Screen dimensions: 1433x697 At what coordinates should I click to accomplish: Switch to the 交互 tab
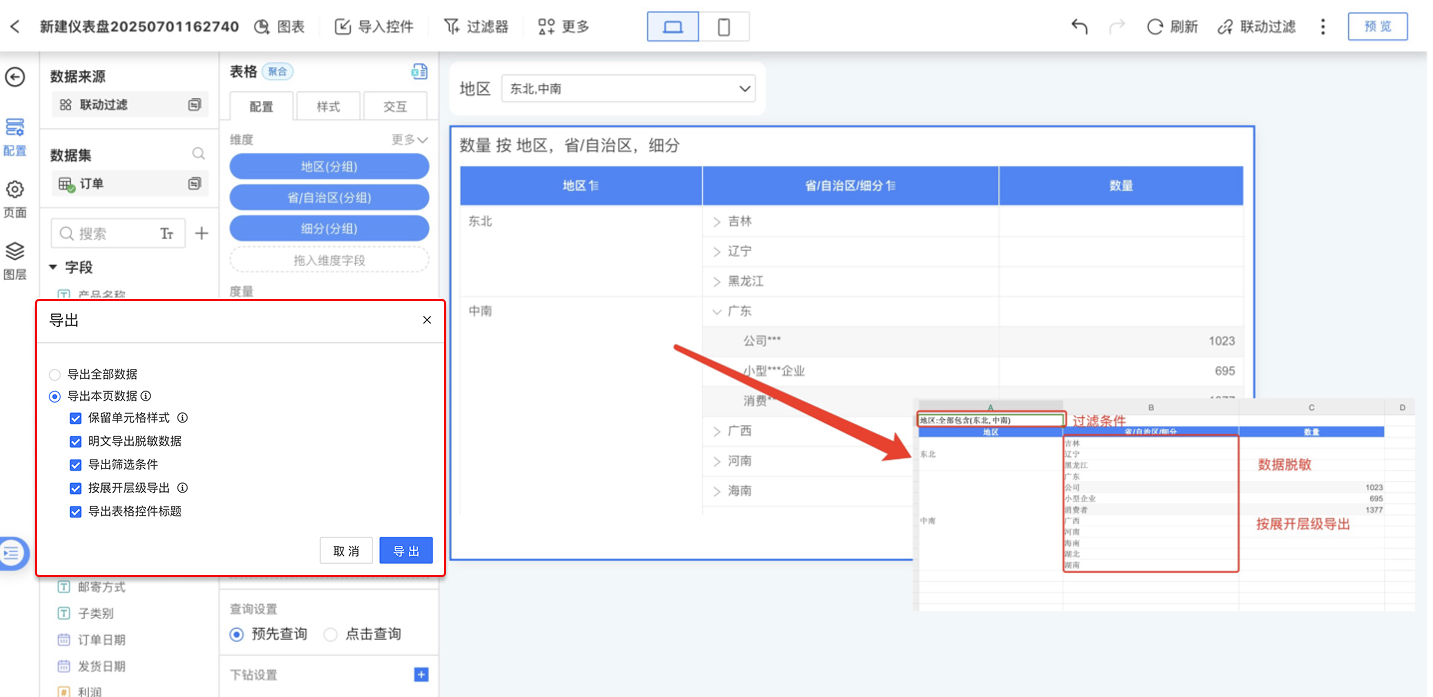(395, 107)
